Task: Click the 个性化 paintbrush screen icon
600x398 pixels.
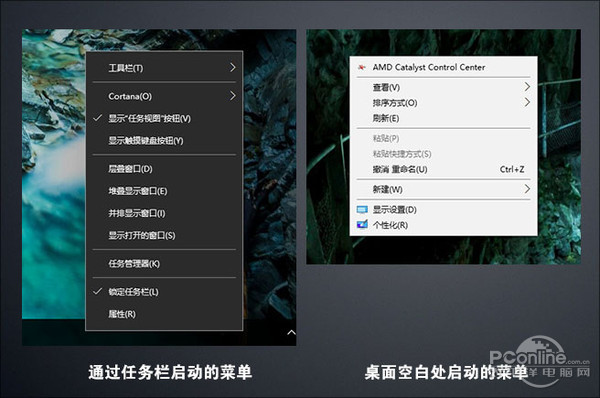Action: coord(362,224)
